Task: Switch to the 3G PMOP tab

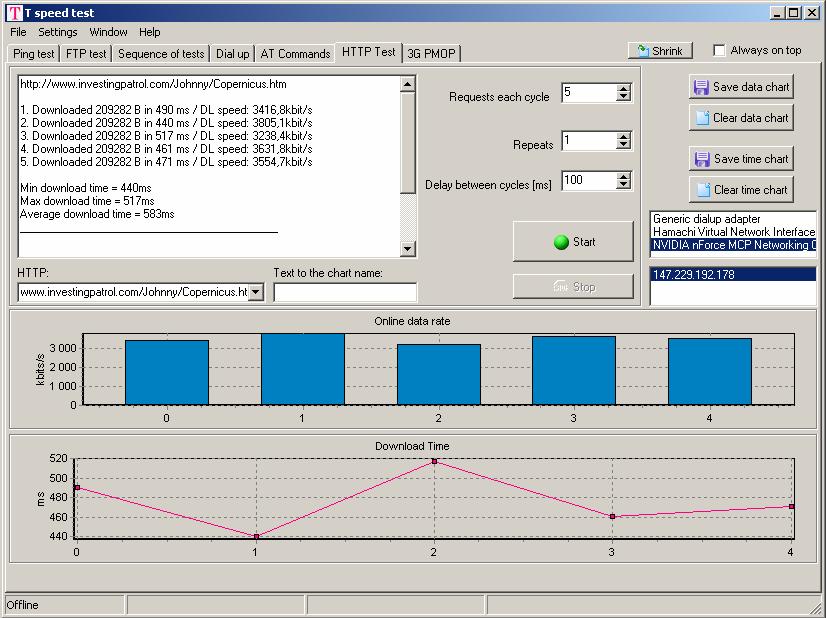Action: [x=431, y=54]
